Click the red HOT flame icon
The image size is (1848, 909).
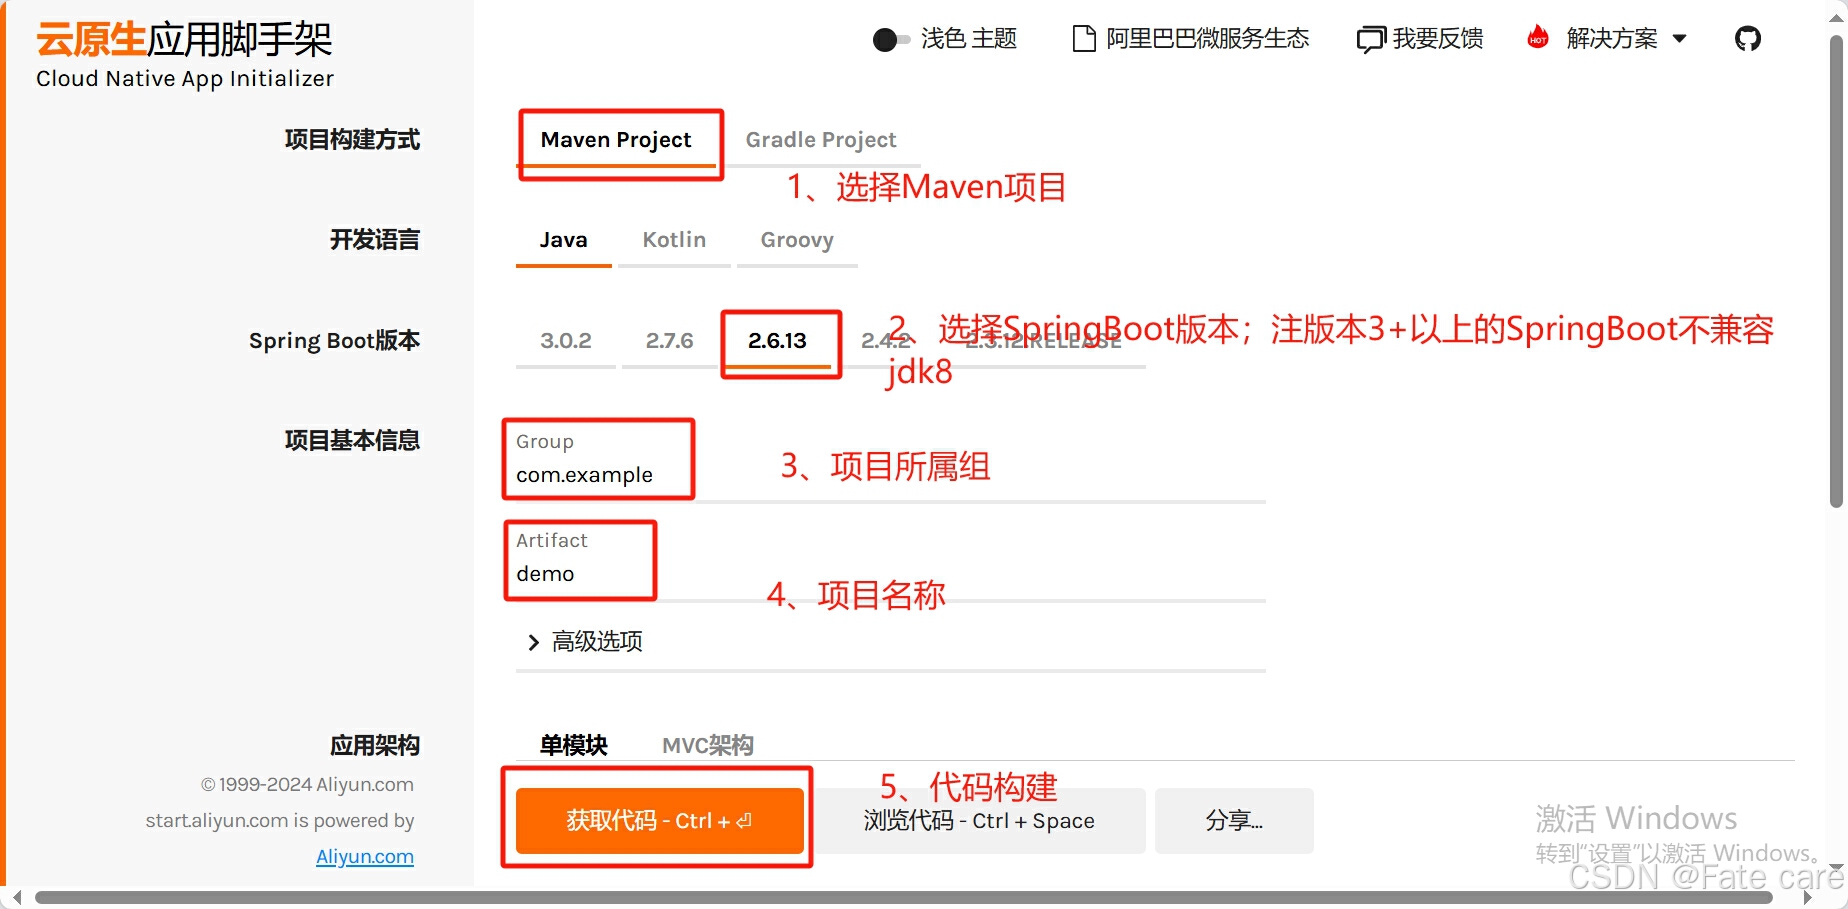[1538, 38]
